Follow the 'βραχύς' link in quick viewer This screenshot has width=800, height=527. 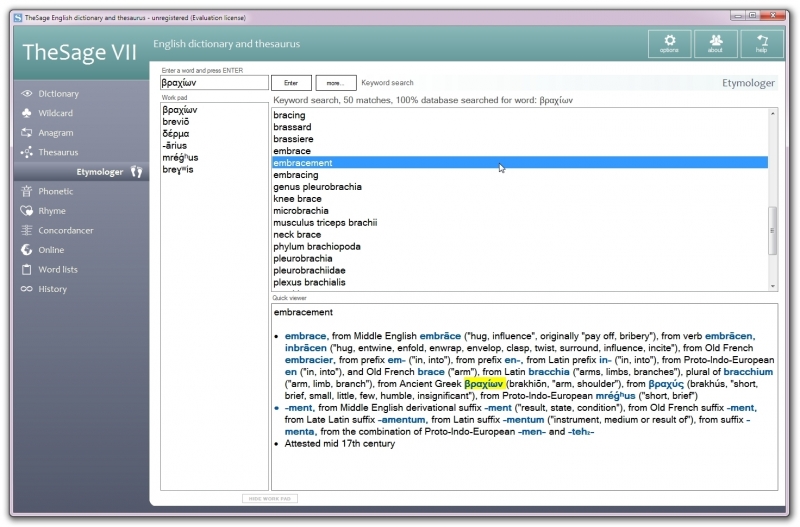click(x=666, y=384)
